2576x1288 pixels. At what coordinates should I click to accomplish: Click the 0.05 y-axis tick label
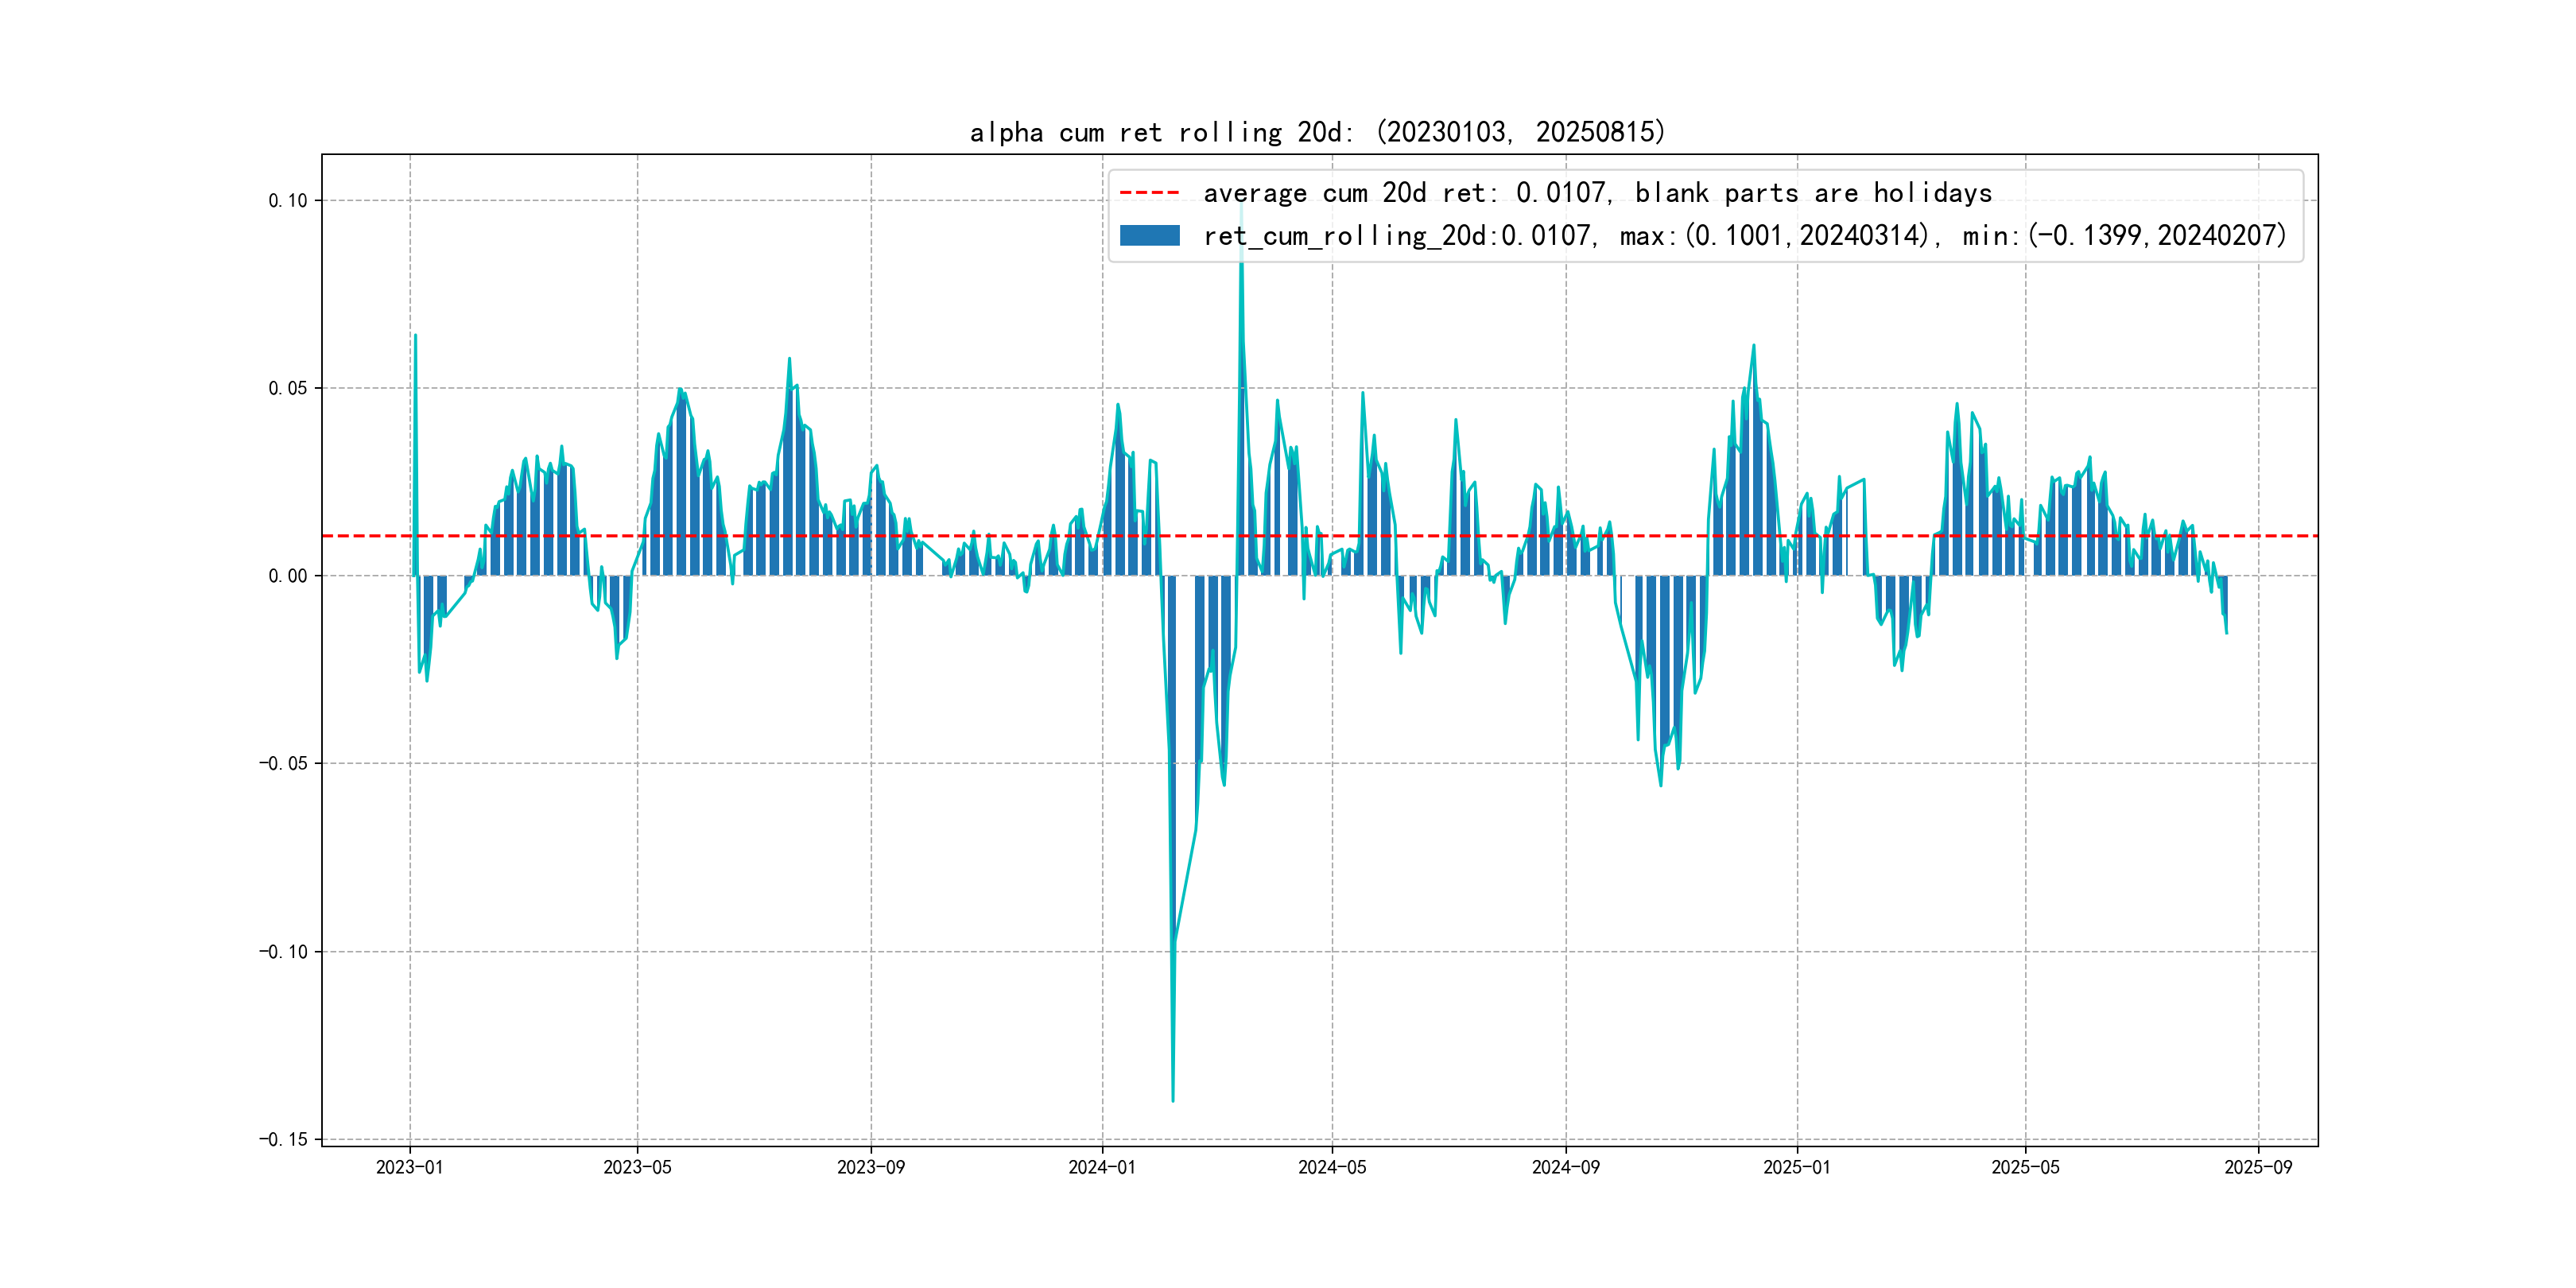point(287,388)
